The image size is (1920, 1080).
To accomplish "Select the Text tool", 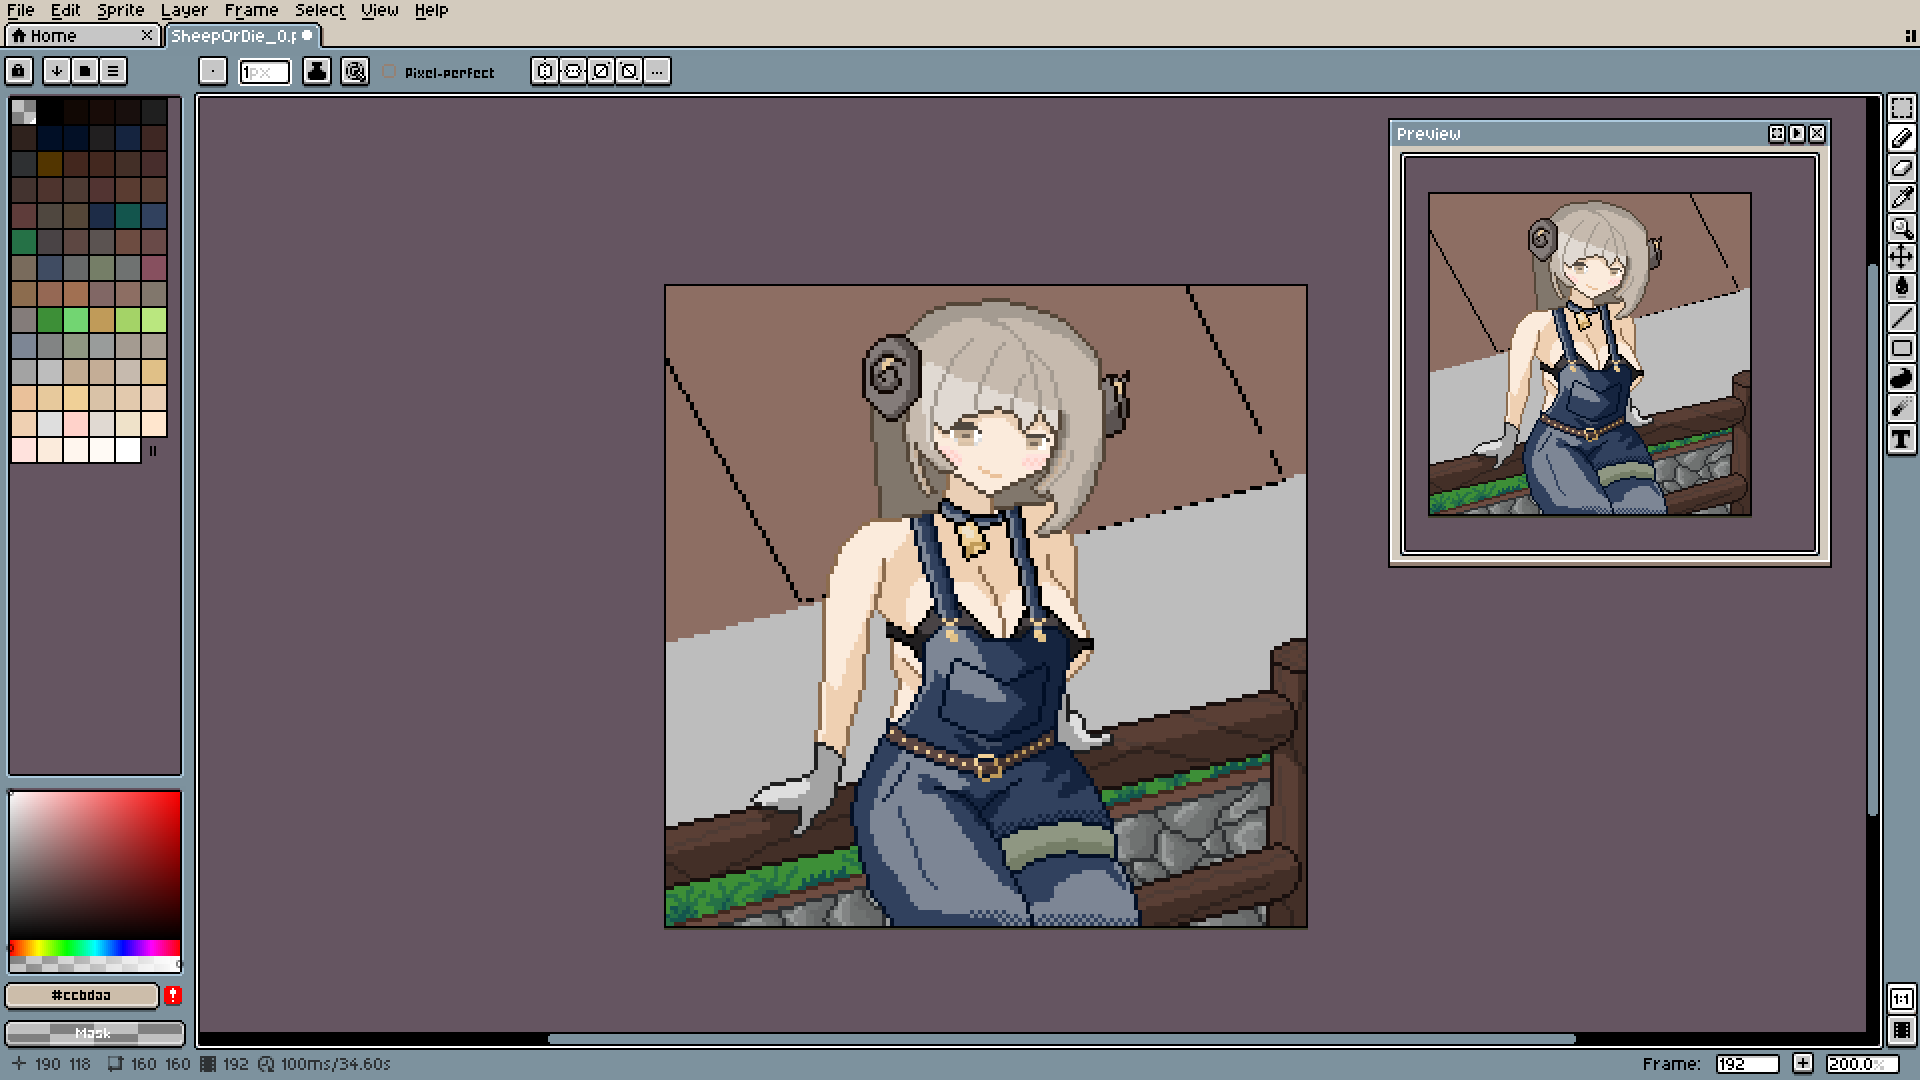I will (x=1901, y=439).
